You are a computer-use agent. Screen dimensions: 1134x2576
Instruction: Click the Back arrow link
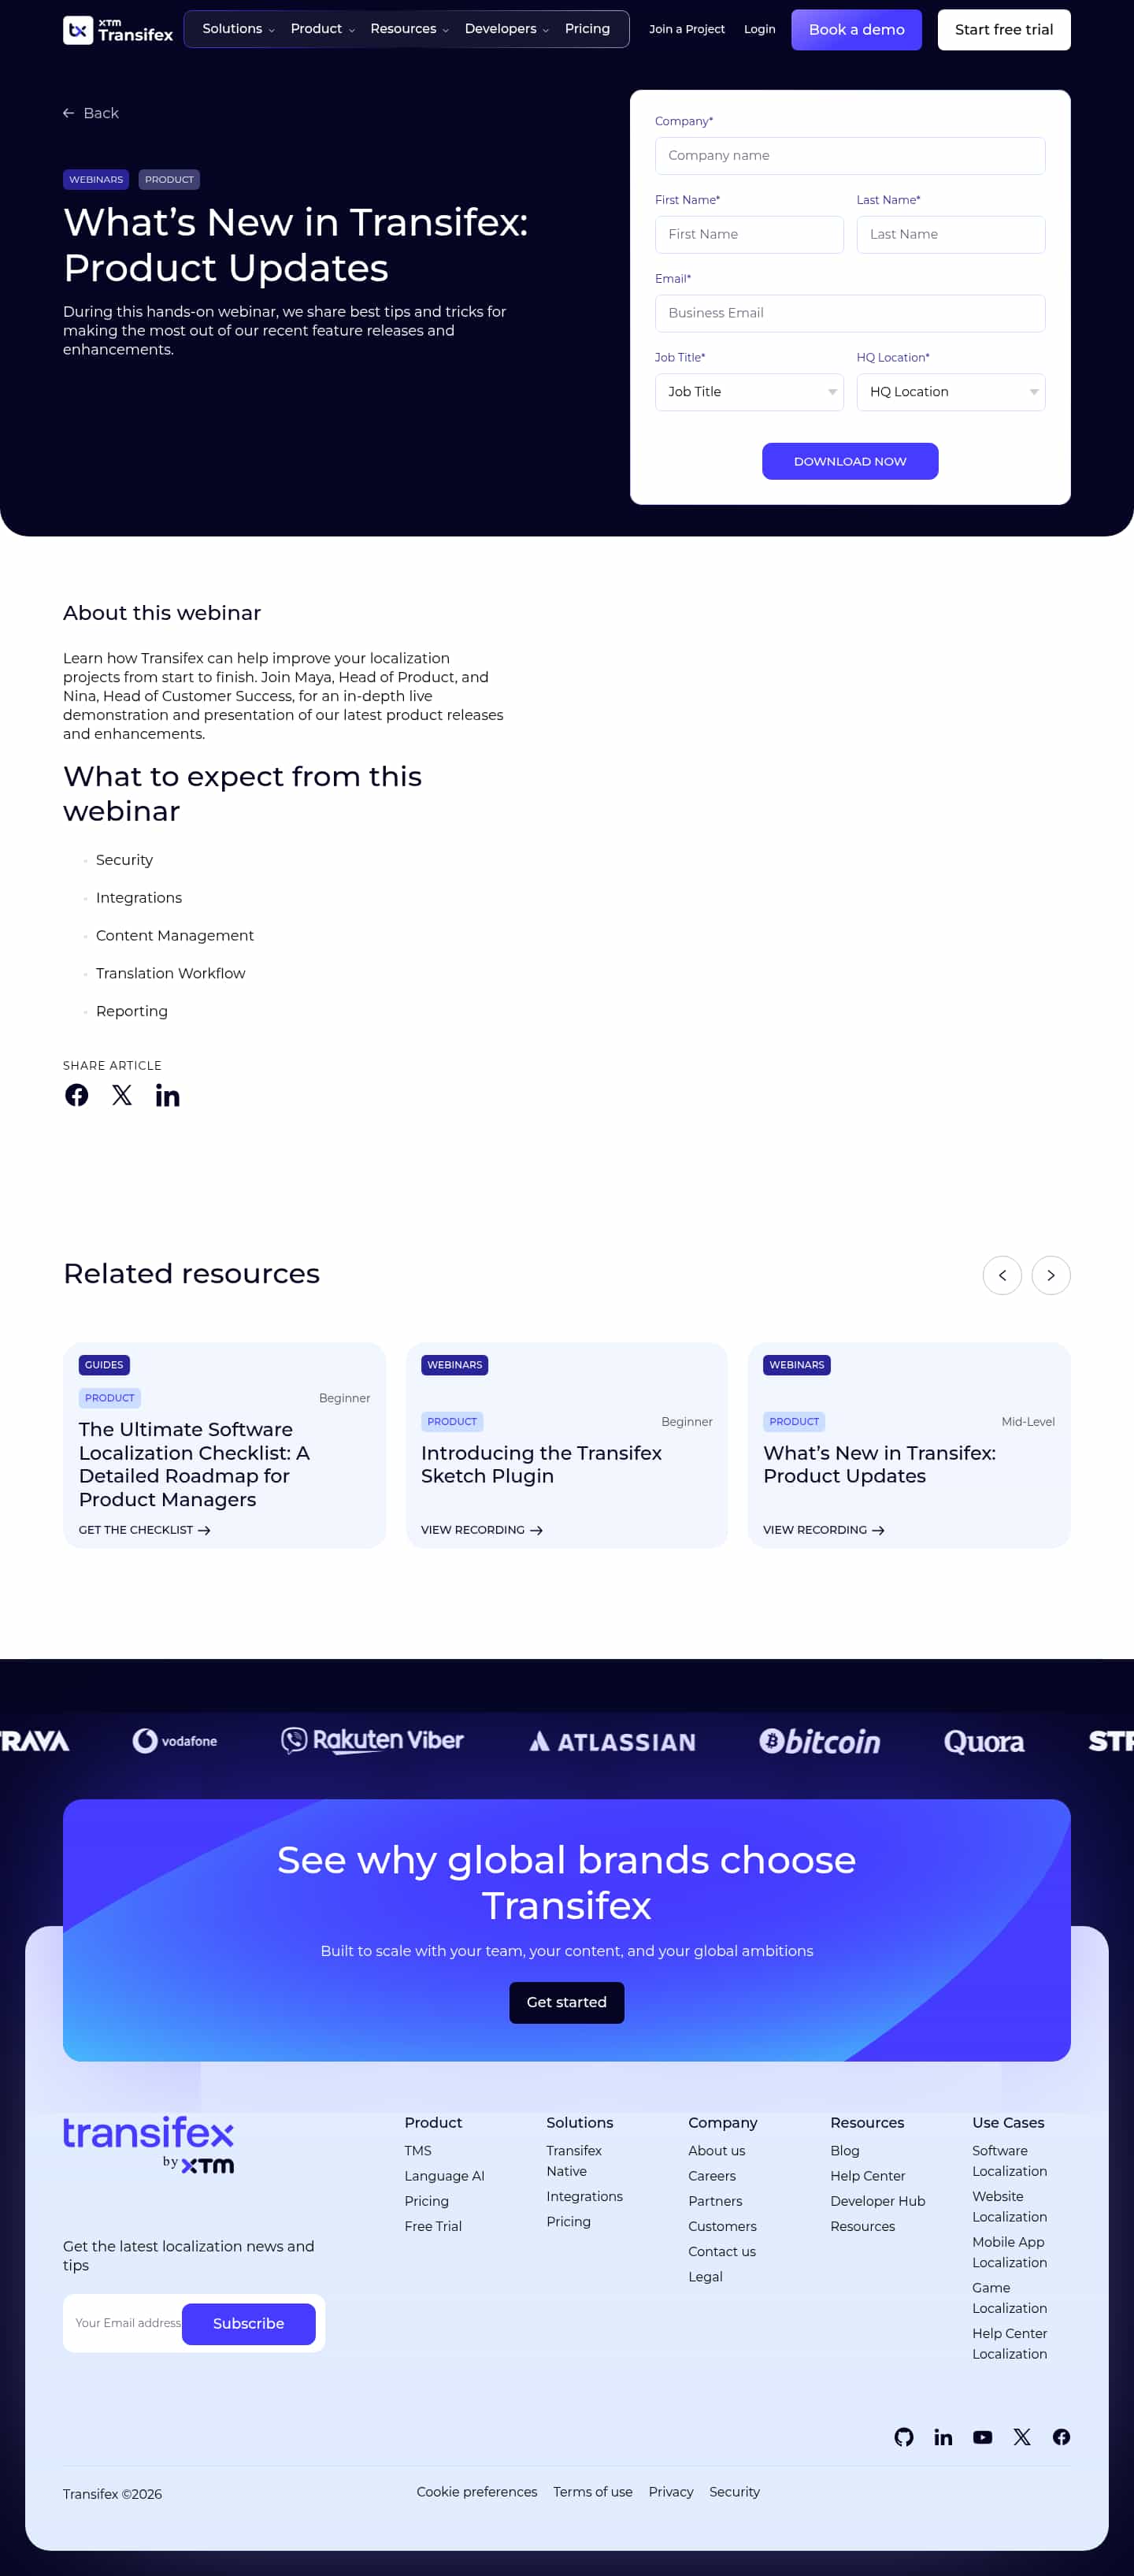(90, 113)
